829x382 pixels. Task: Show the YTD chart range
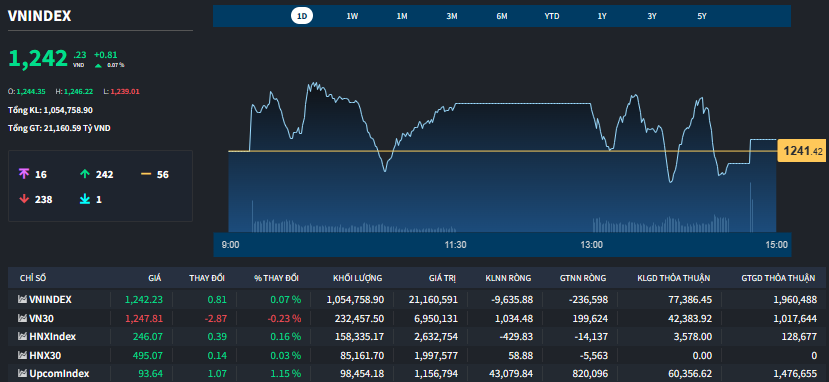tap(551, 16)
